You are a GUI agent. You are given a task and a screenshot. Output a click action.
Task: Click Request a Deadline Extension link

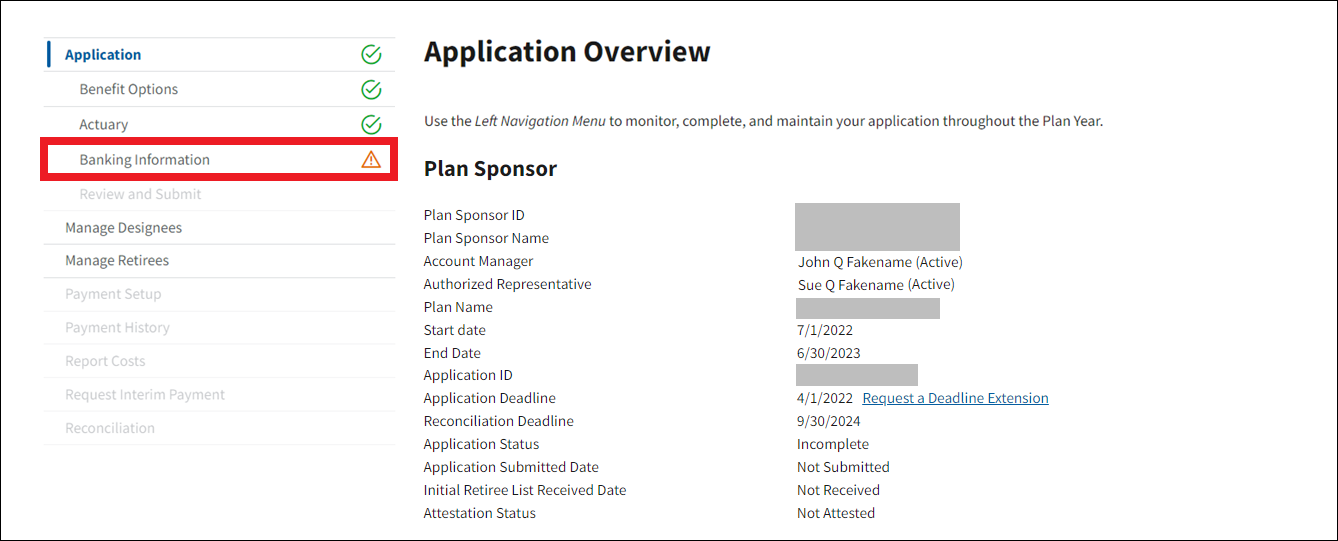point(955,398)
